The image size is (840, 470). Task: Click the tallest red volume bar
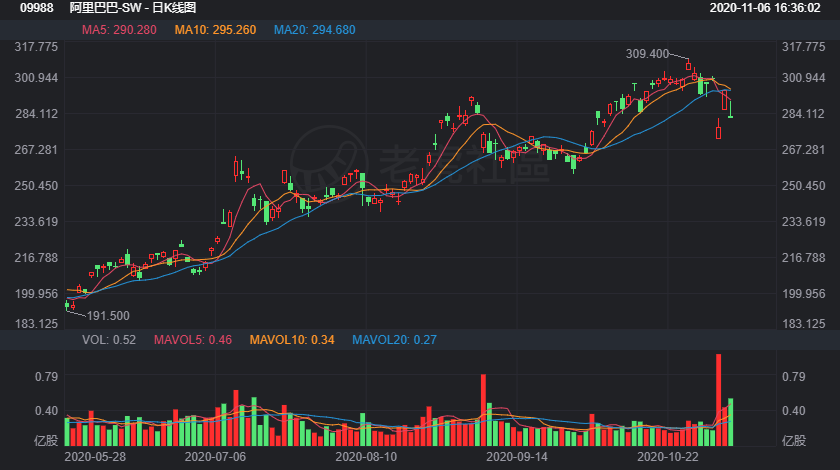718,400
